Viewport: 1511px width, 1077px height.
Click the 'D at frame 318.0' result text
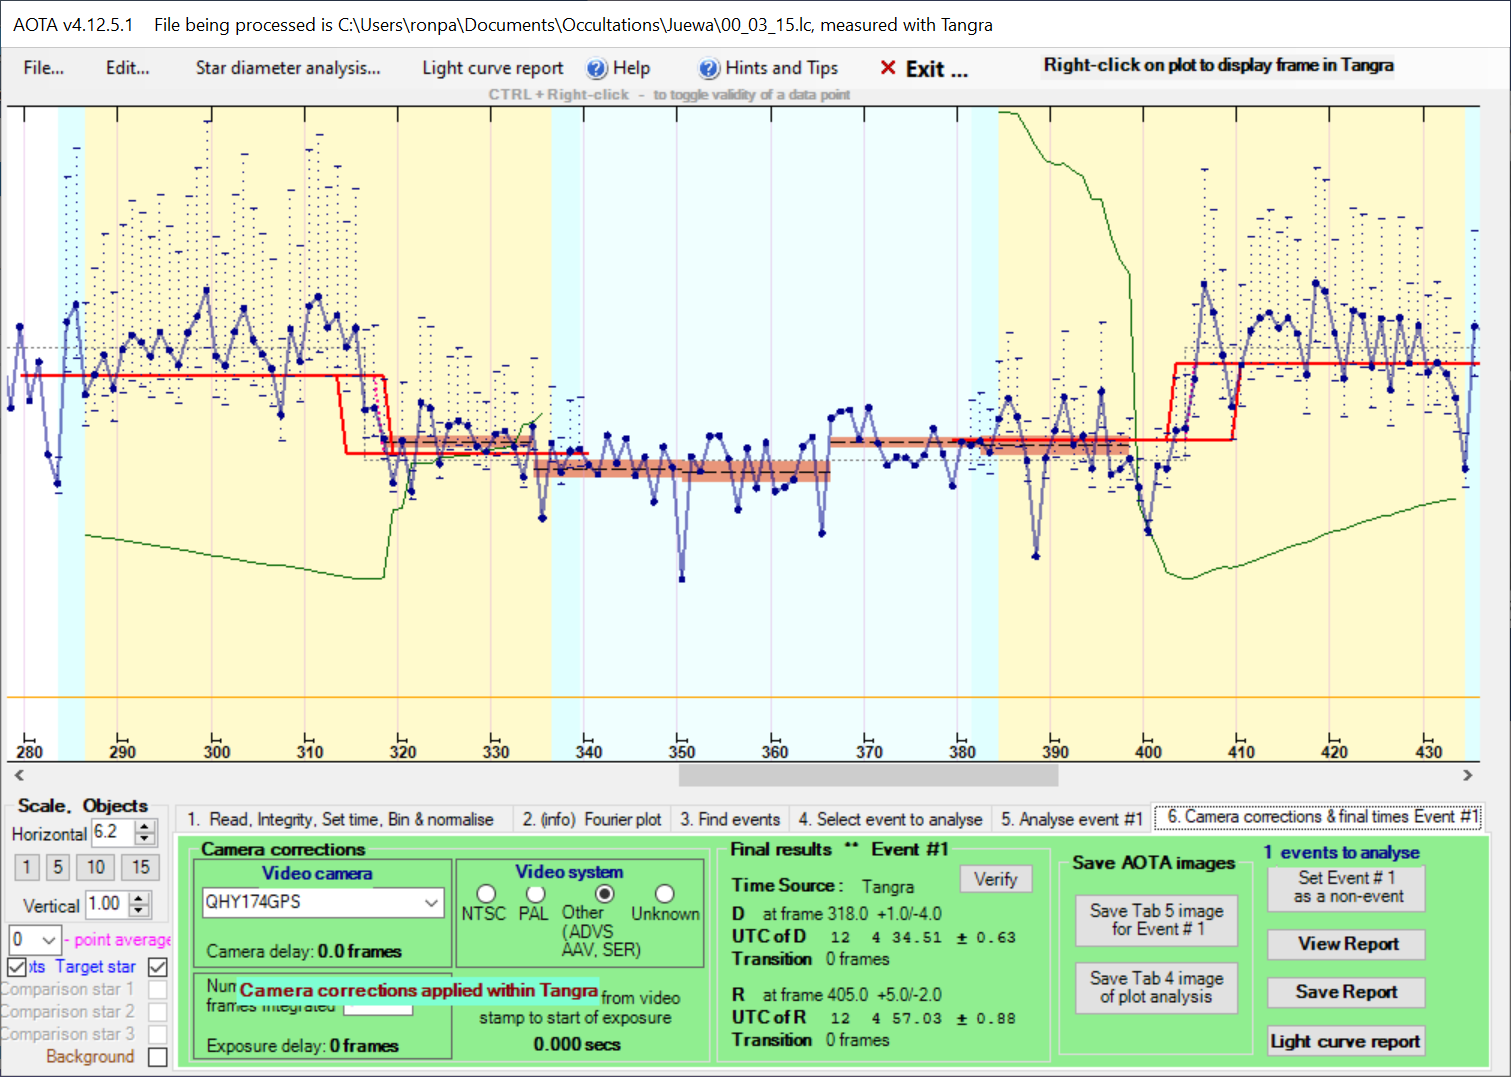[x=836, y=913]
